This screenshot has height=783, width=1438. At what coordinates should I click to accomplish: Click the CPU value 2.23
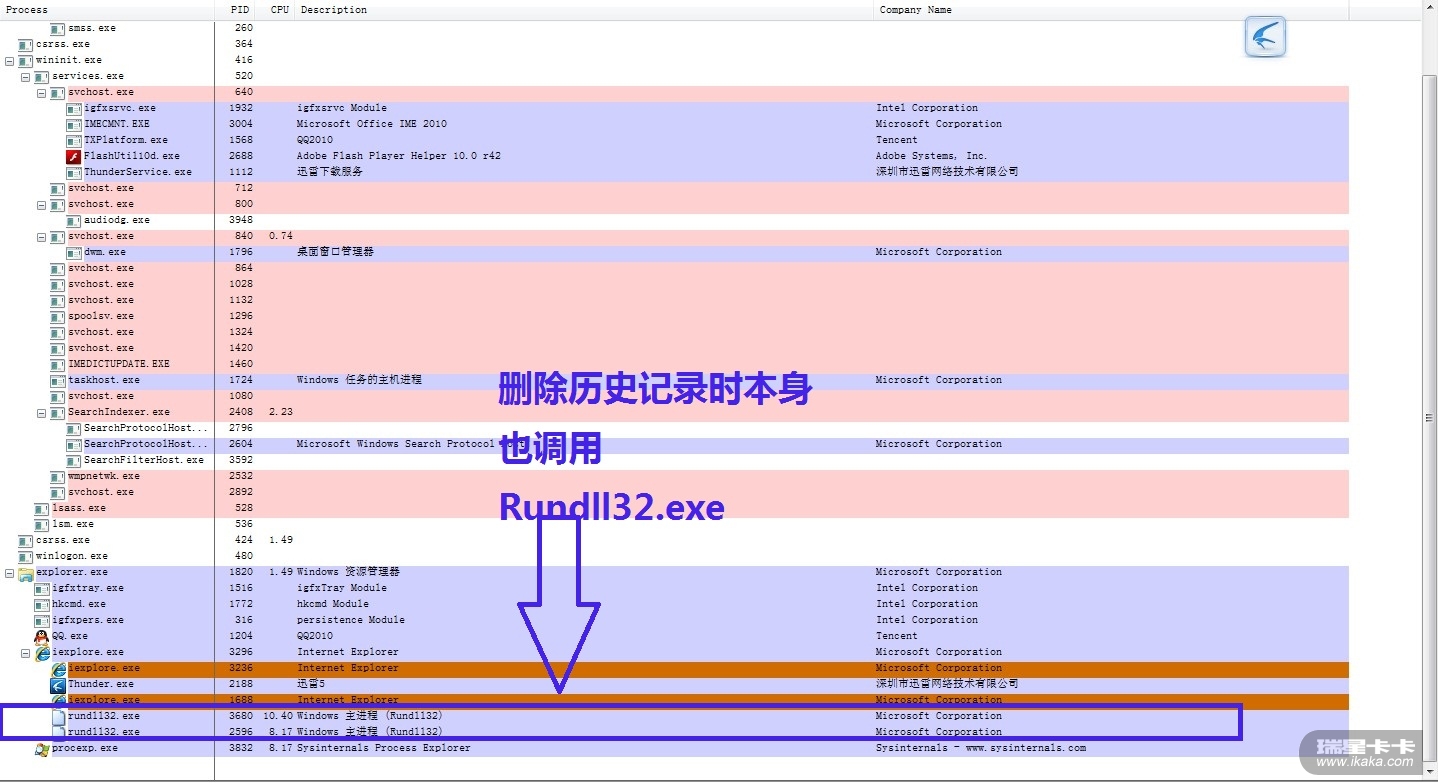(281, 412)
